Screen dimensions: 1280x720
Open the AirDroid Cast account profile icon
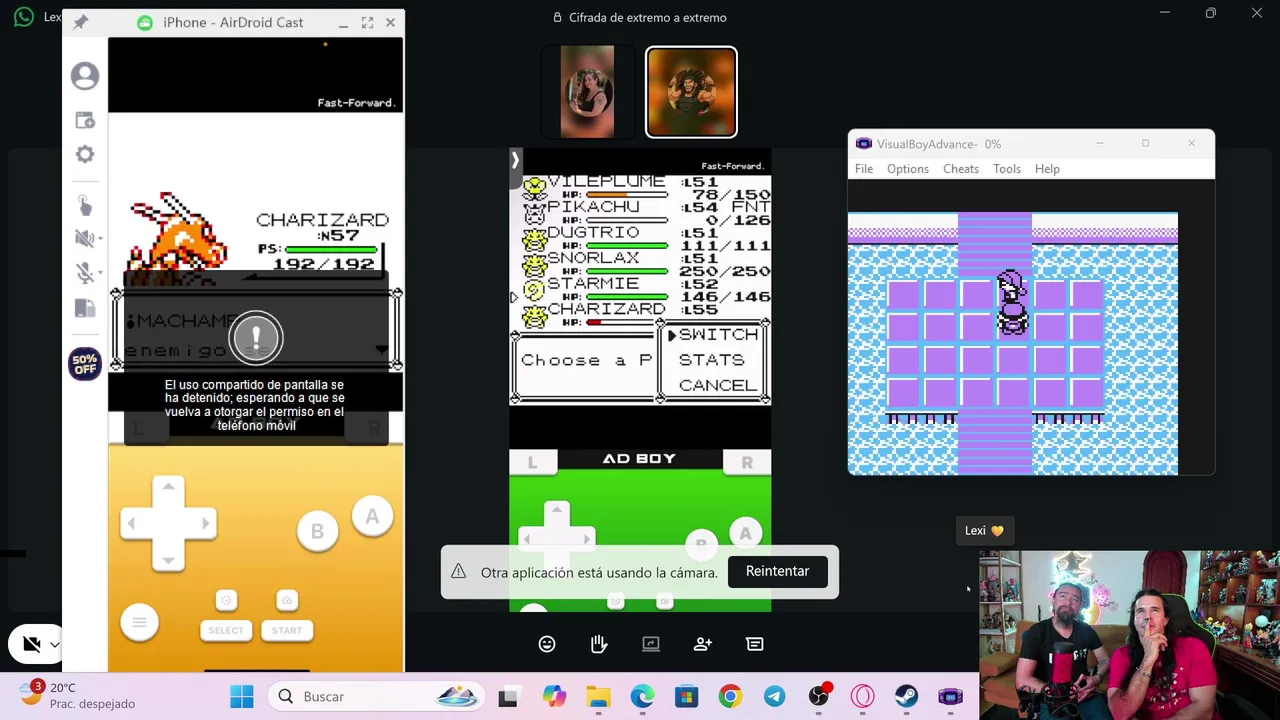point(85,76)
